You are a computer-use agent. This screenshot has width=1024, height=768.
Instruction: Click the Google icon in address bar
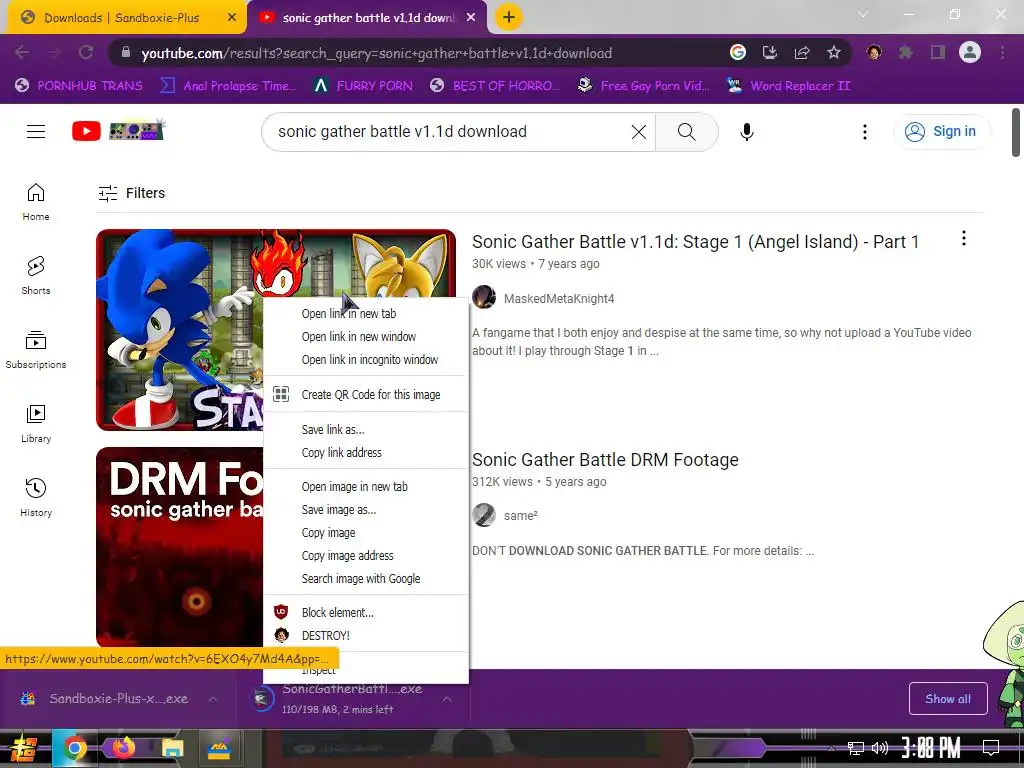pos(737,53)
